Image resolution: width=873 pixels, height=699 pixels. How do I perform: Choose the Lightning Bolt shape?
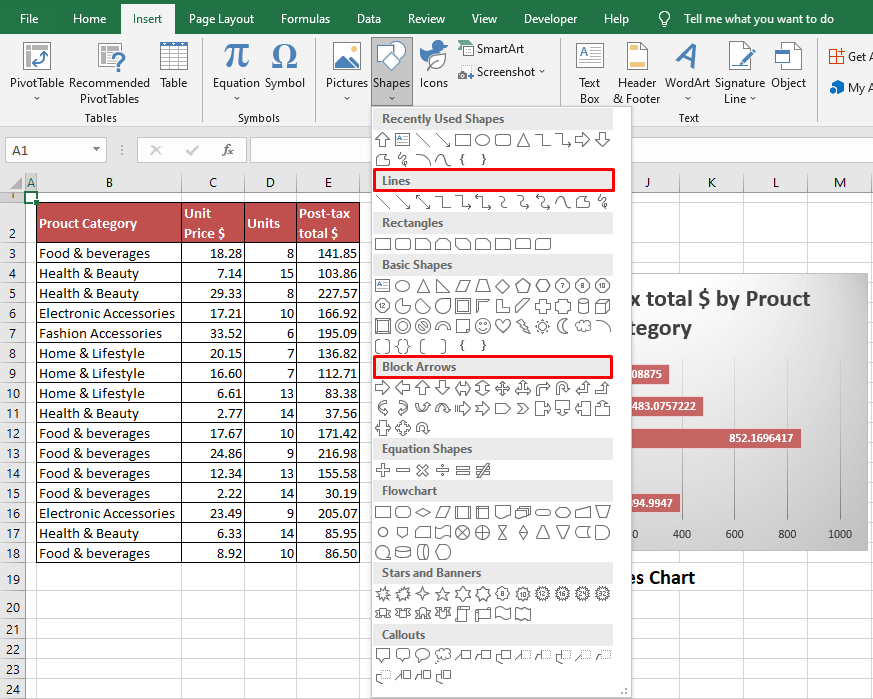(523, 326)
